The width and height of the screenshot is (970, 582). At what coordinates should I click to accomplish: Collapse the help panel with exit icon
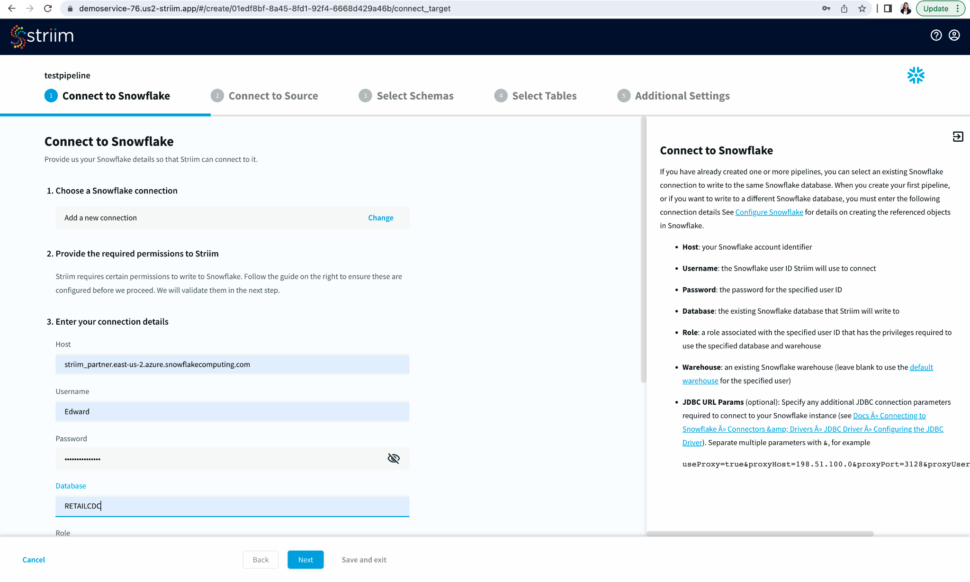pyautogui.click(x=957, y=137)
